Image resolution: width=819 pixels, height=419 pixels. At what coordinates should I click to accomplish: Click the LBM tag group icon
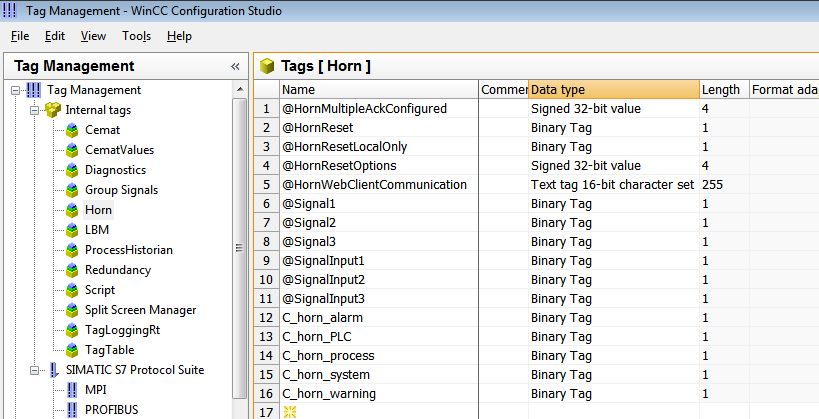click(72, 230)
